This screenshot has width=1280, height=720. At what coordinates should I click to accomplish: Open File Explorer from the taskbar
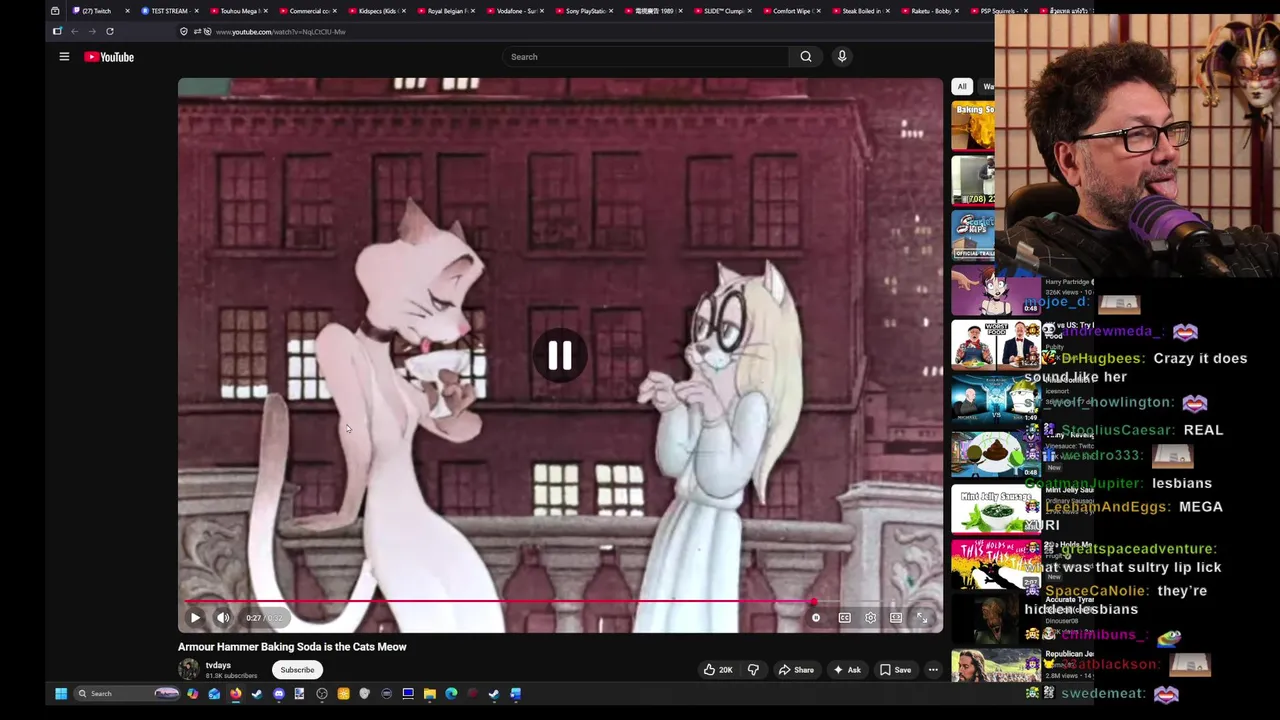click(430, 693)
